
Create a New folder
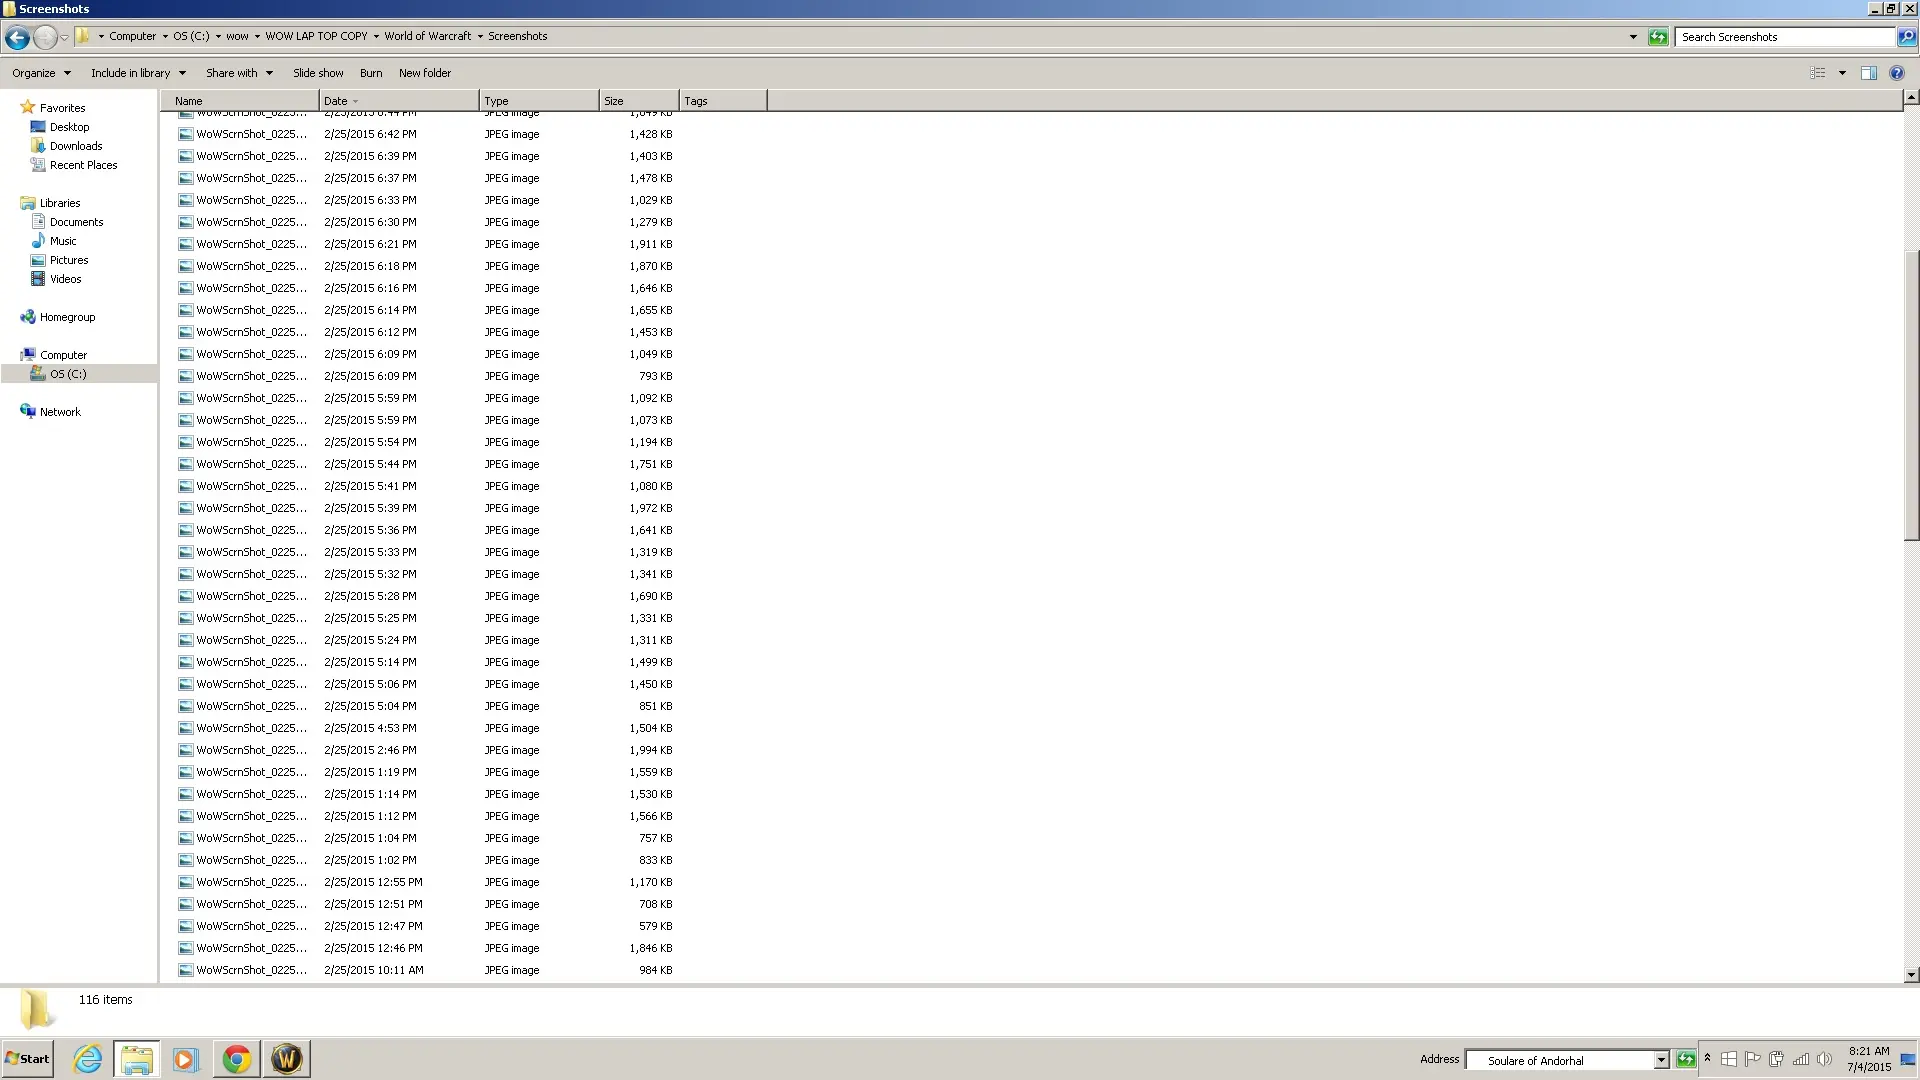click(425, 73)
